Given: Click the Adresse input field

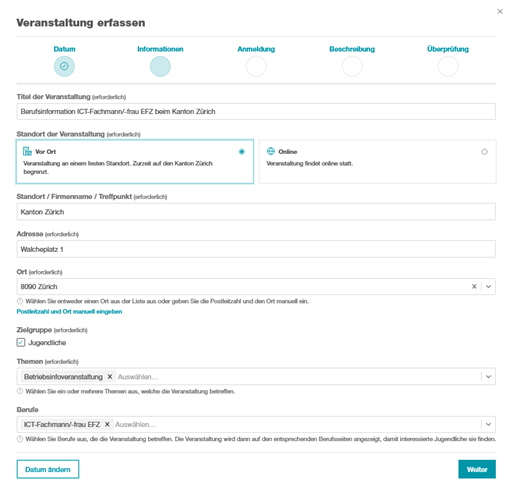Looking at the screenshot, I should [256, 249].
